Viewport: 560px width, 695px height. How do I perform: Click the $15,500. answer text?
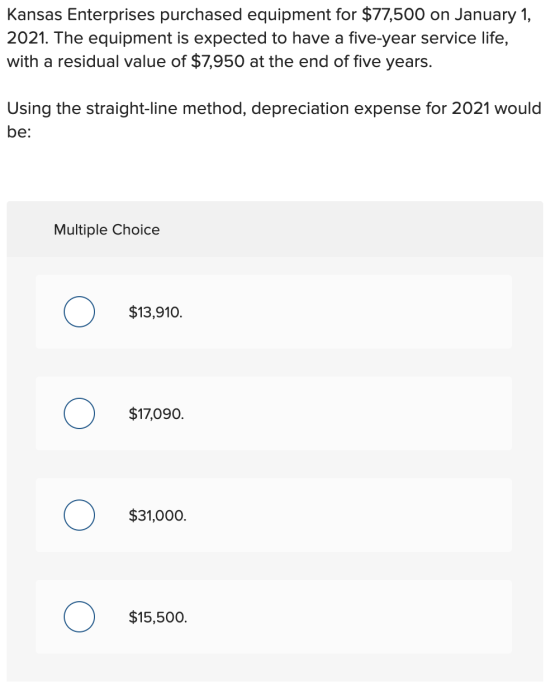[x=158, y=617]
